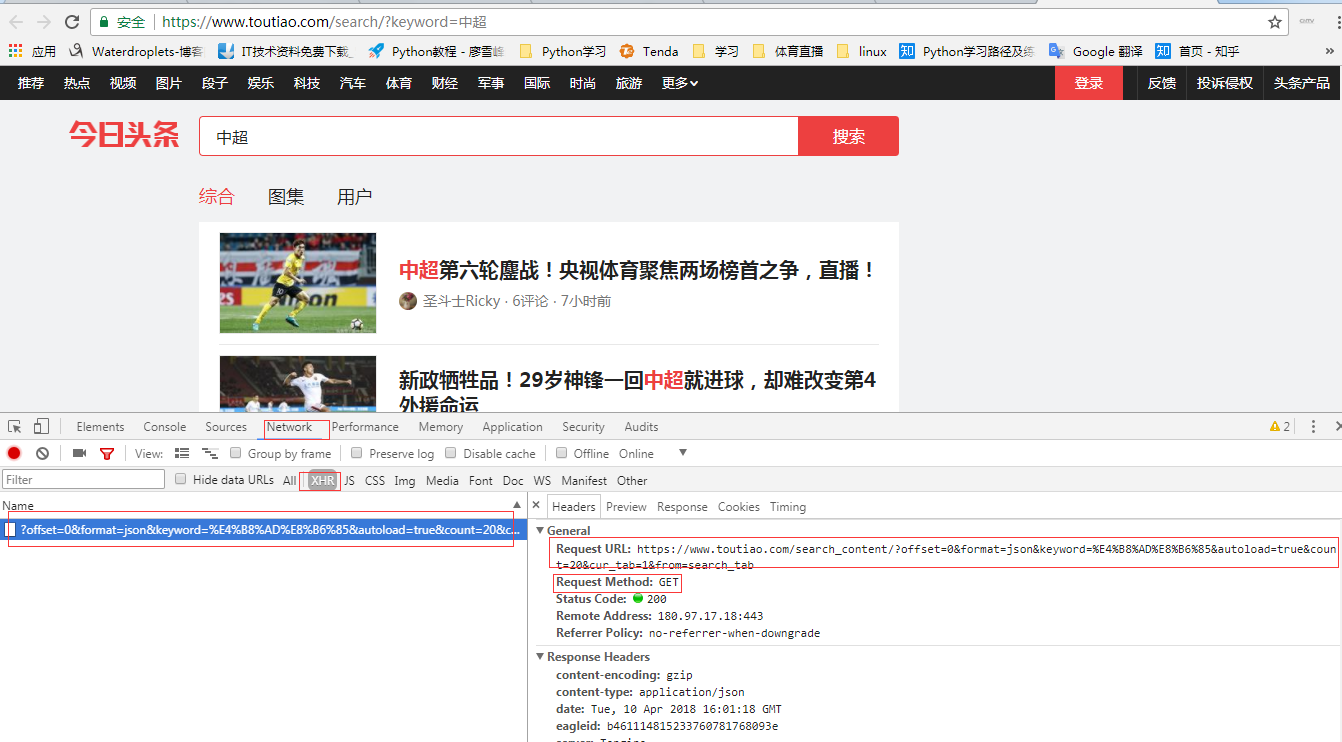Tick the Hide data URLs checkbox

click(x=181, y=479)
